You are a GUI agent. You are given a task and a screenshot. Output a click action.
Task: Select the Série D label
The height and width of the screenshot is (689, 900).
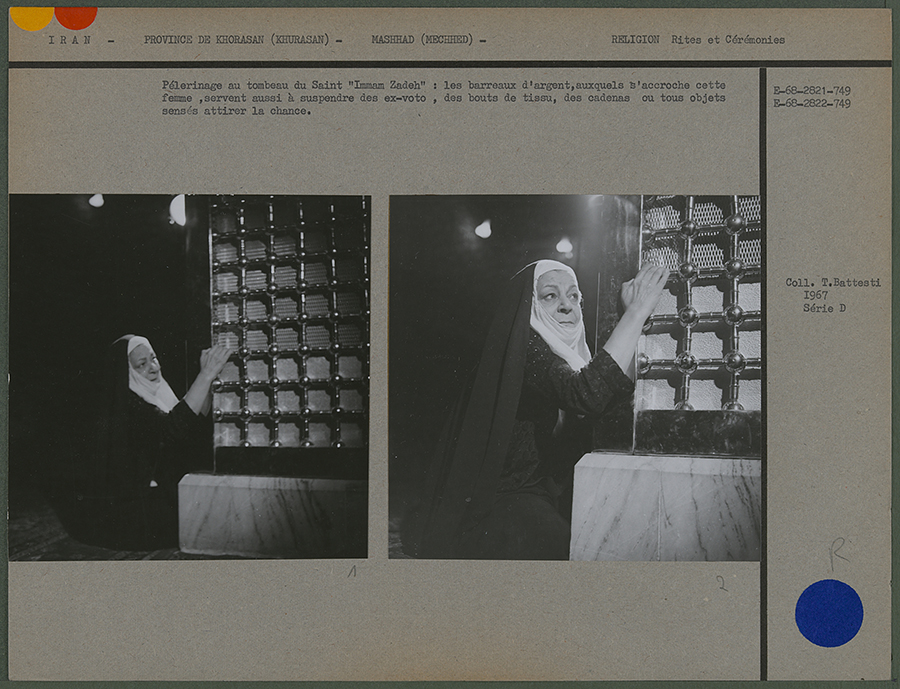[824, 308]
